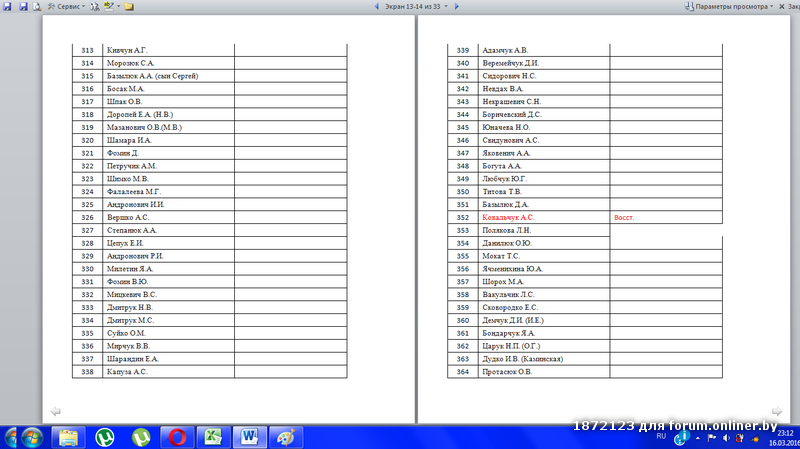Show hidden tray icons arrow
The height and width of the screenshot is (449, 800).
tap(697, 438)
